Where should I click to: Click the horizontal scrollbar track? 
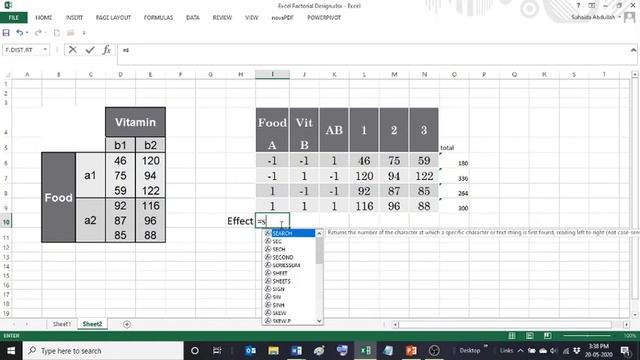click(x=504, y=324)
